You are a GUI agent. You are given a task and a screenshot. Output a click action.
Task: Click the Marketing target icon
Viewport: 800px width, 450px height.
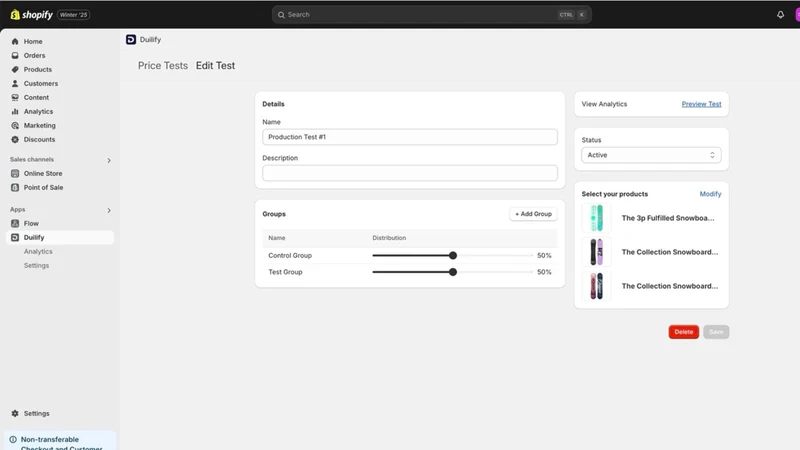15,126
